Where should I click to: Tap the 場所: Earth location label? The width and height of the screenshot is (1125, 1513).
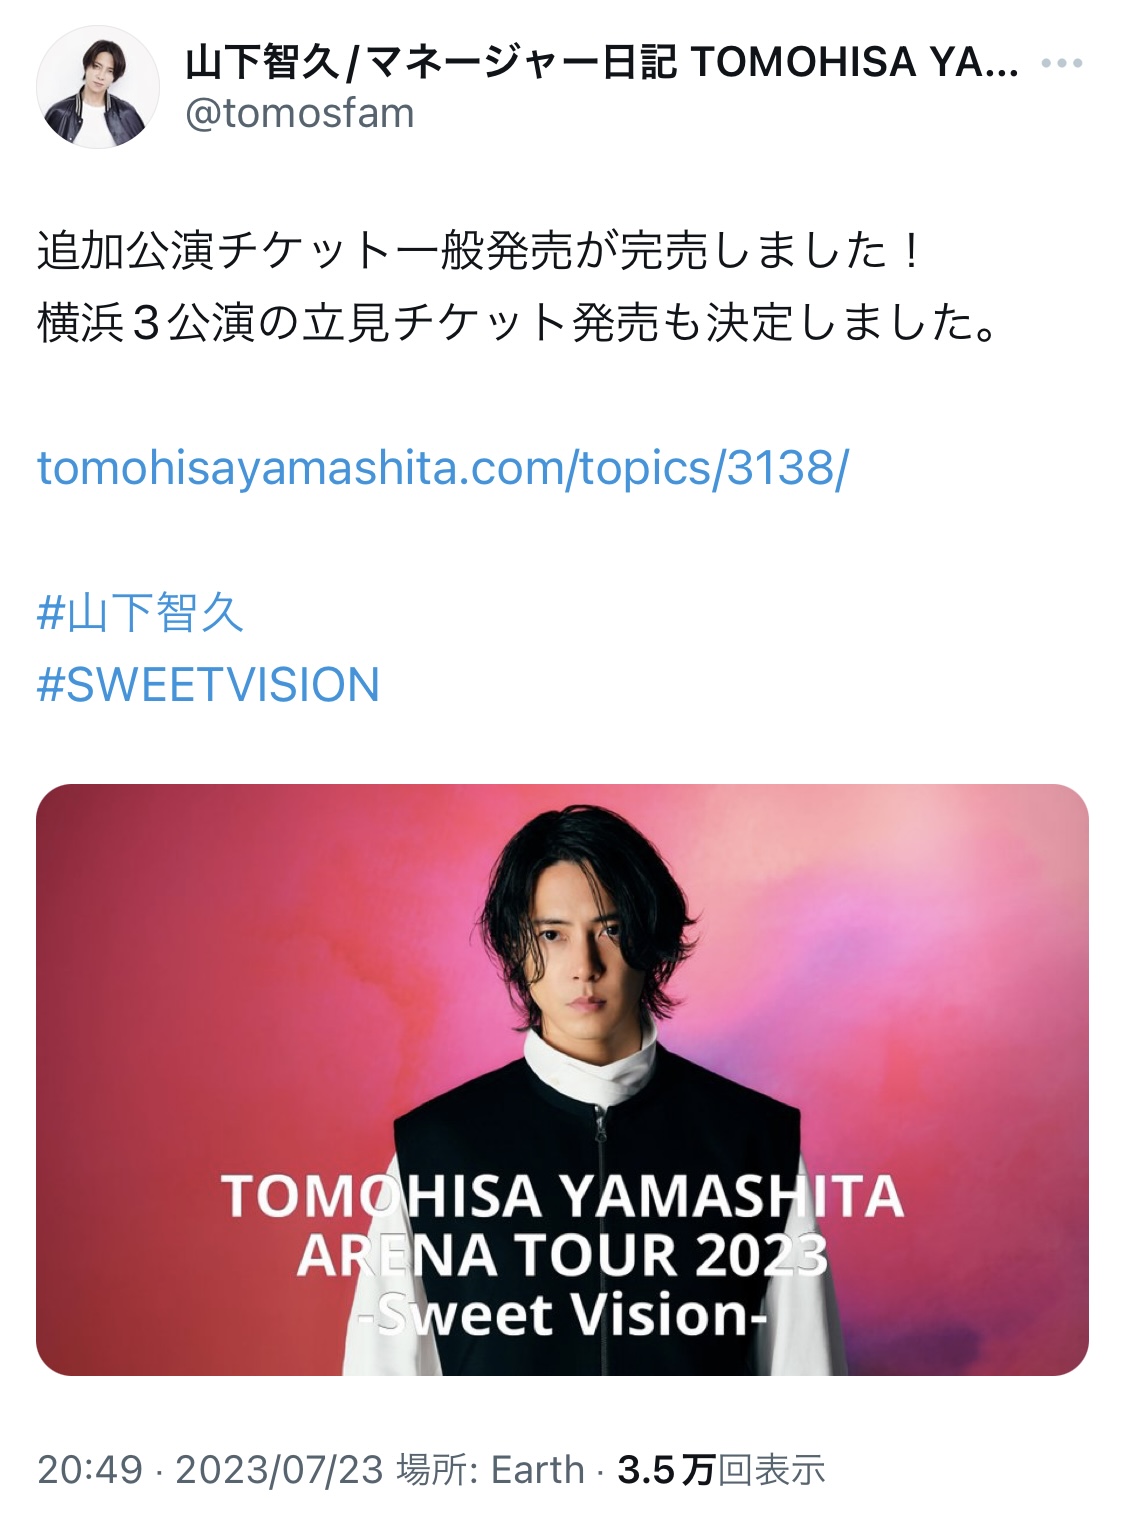pyautogui.click(x=490, y=1470)
